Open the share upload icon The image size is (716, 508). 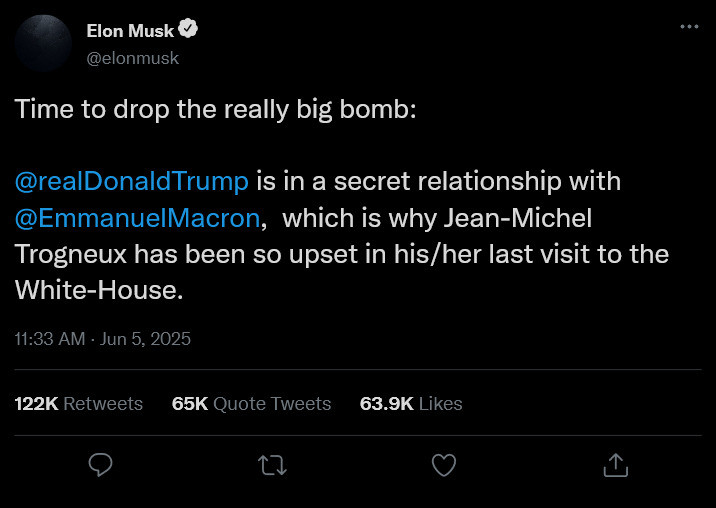616,465
